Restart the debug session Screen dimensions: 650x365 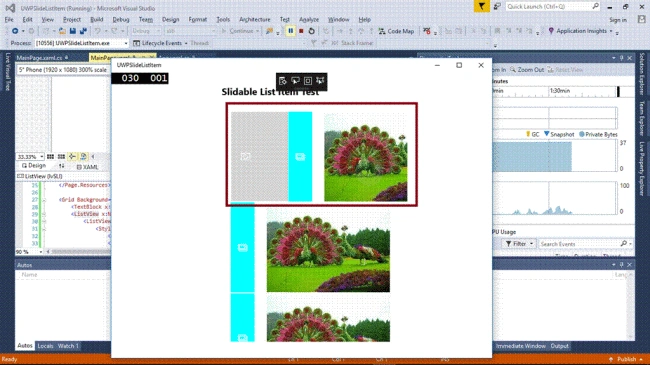(311, 31)
